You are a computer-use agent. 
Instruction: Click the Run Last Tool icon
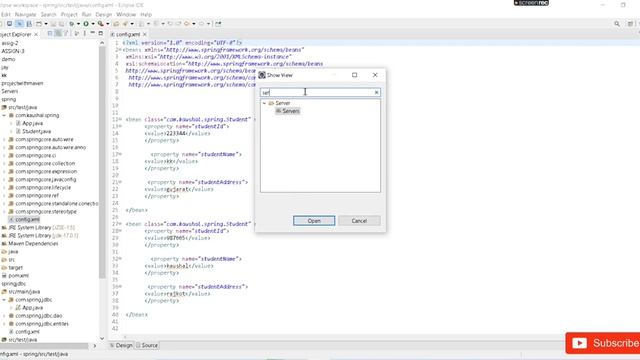(100, 24)
